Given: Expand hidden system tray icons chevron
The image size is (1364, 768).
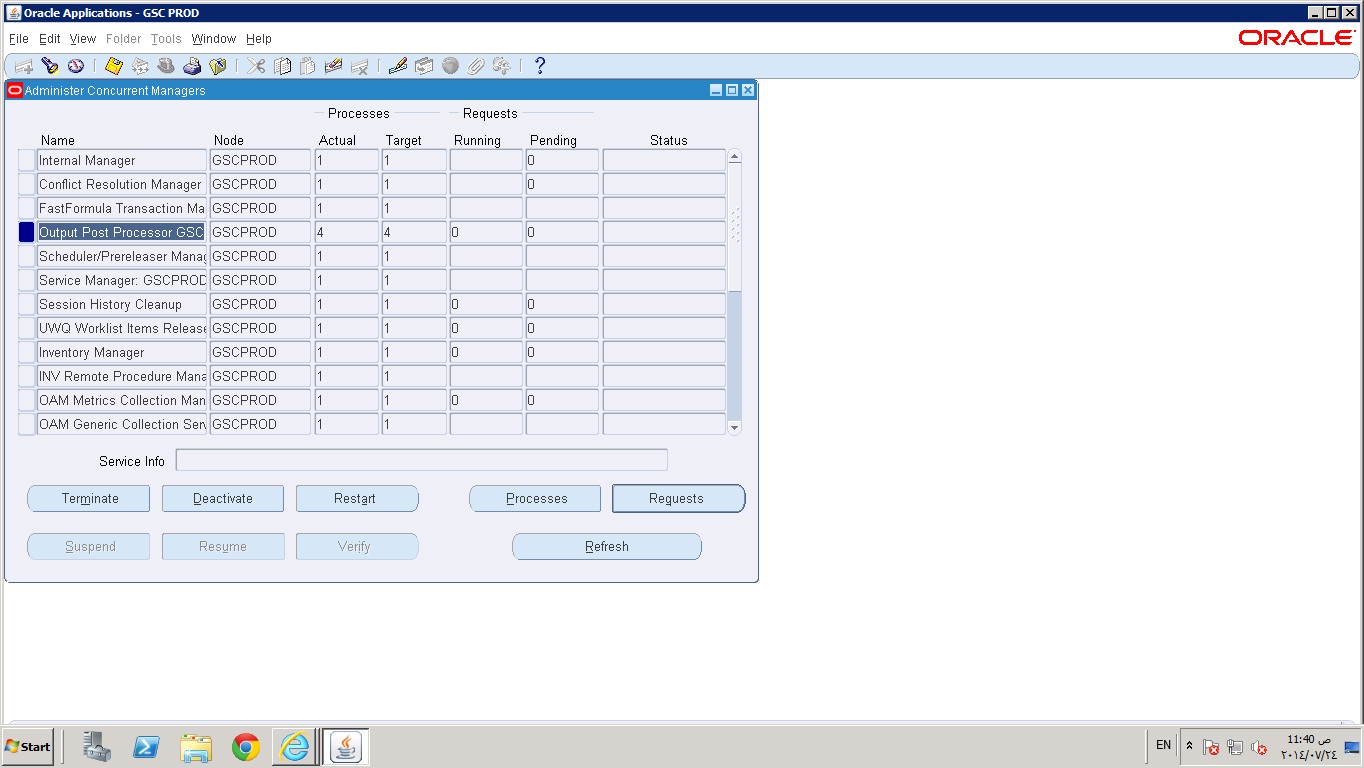Looking at the screenshot, I should pyautogui.click(x=1189, y=746).
